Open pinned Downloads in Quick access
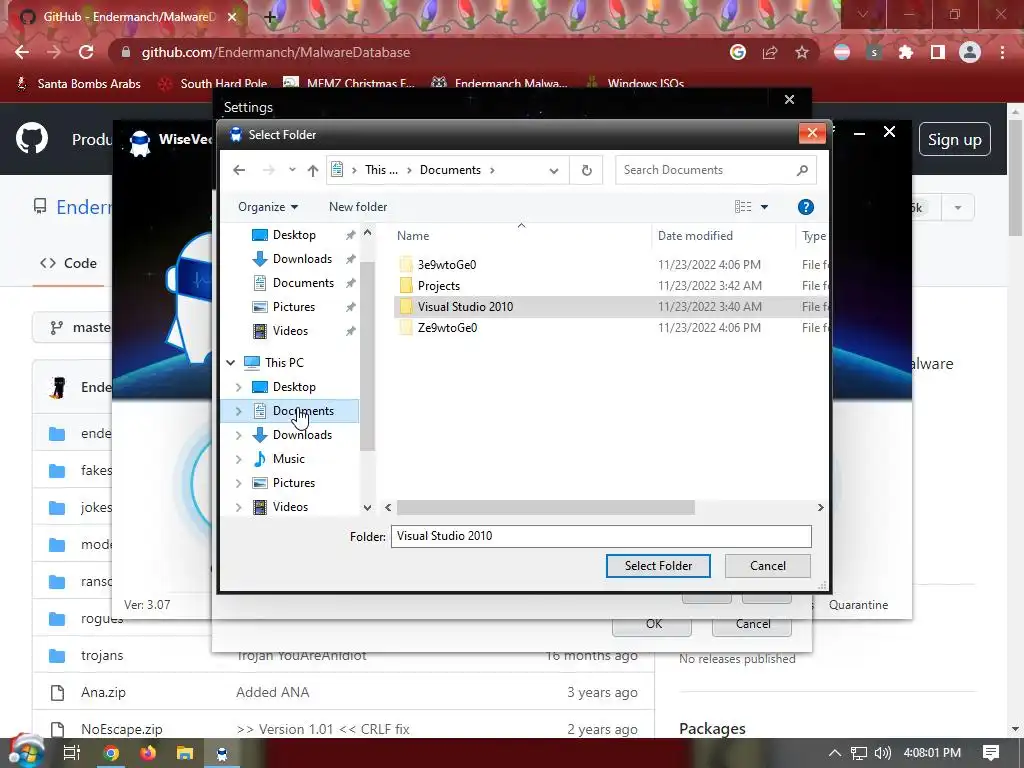The image size is (1024, 768). point(302,259)
